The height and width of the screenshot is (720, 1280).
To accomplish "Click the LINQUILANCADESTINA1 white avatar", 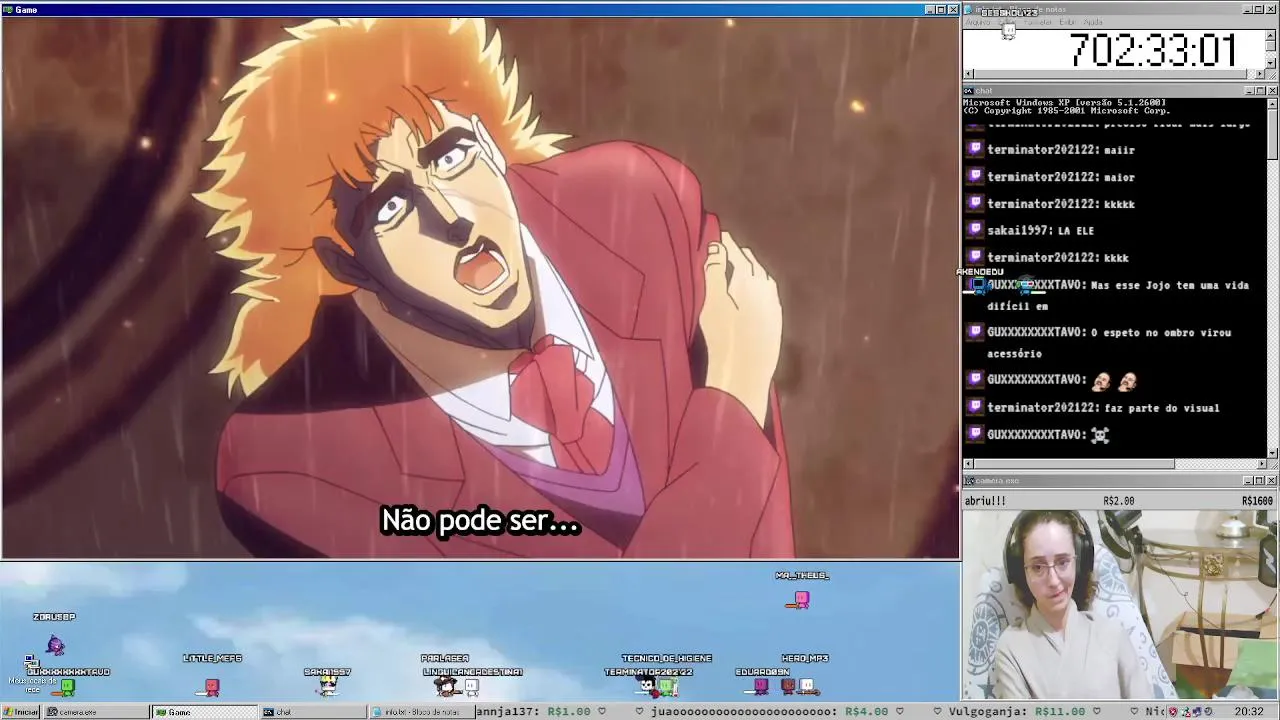I will click(472, 686).
